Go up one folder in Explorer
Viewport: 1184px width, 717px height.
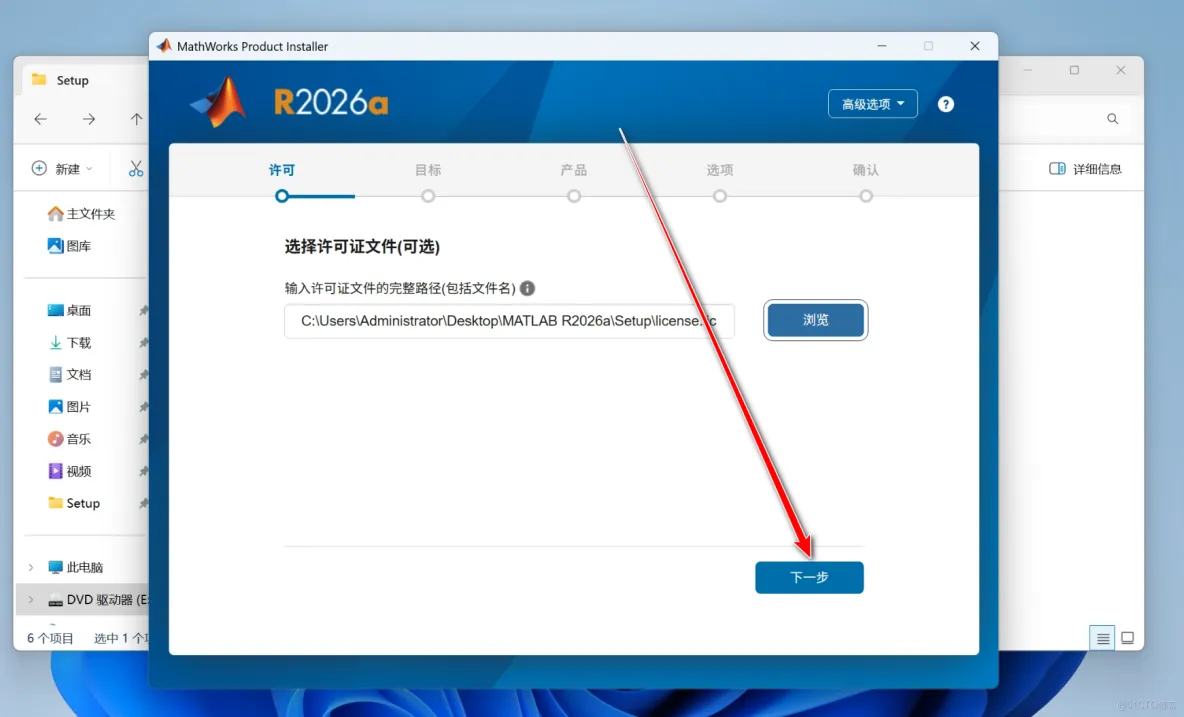click(136, 118)
